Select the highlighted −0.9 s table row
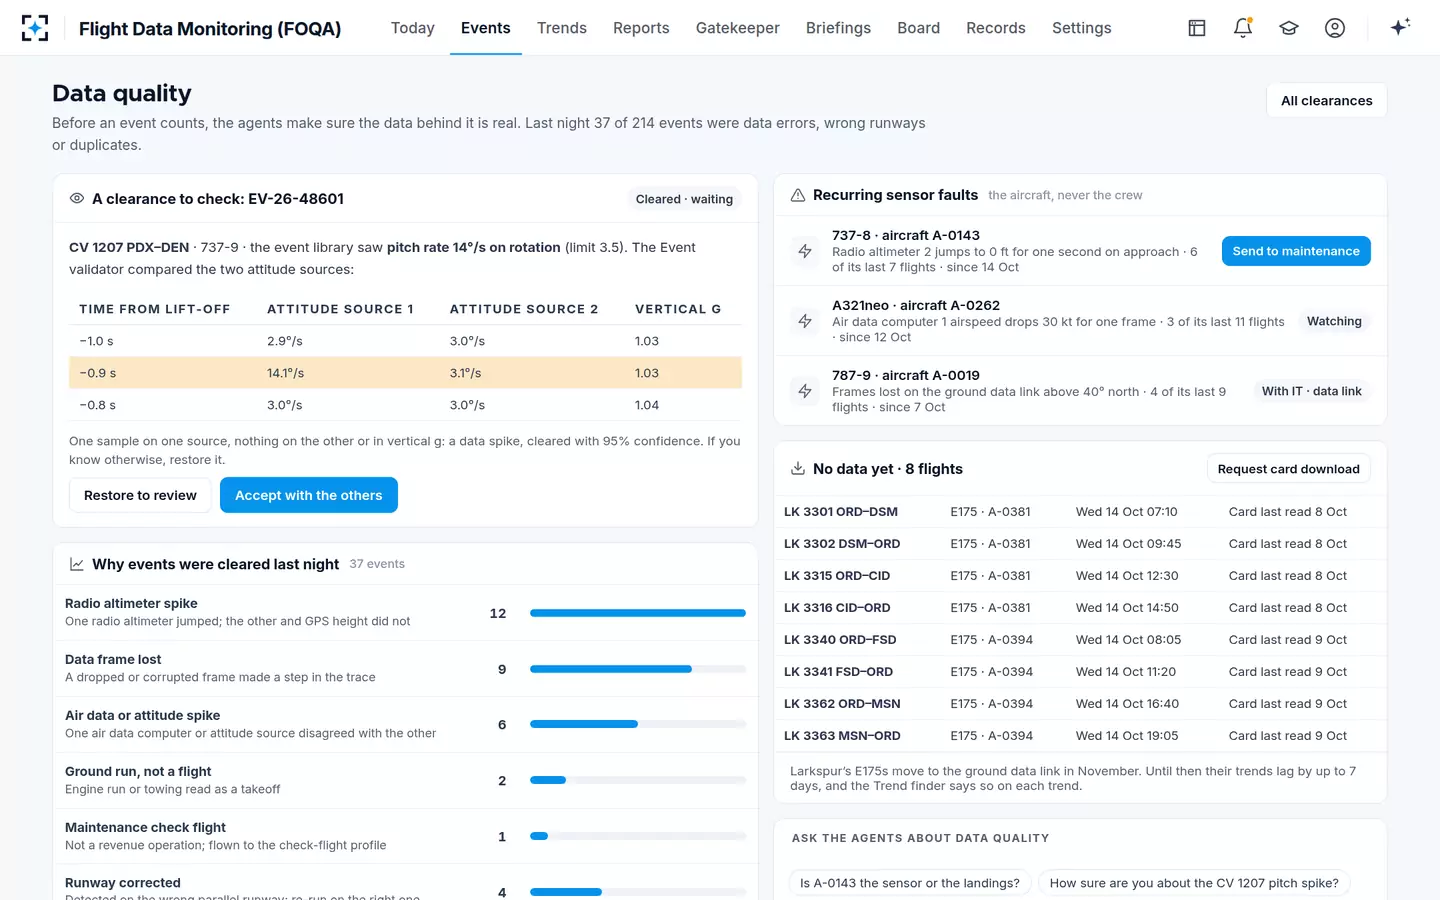 coord(405,373)
